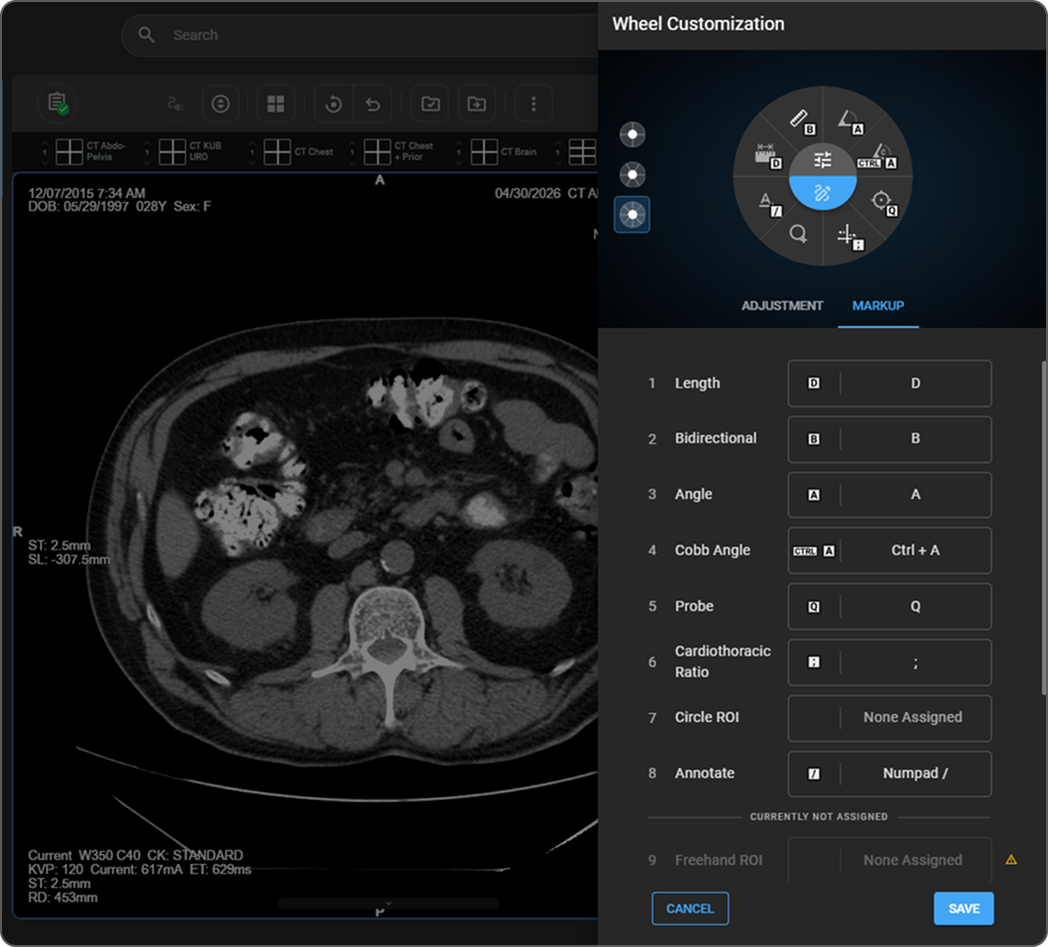
Task: Click the CANCEL button
Action: (x=690, y=908)
